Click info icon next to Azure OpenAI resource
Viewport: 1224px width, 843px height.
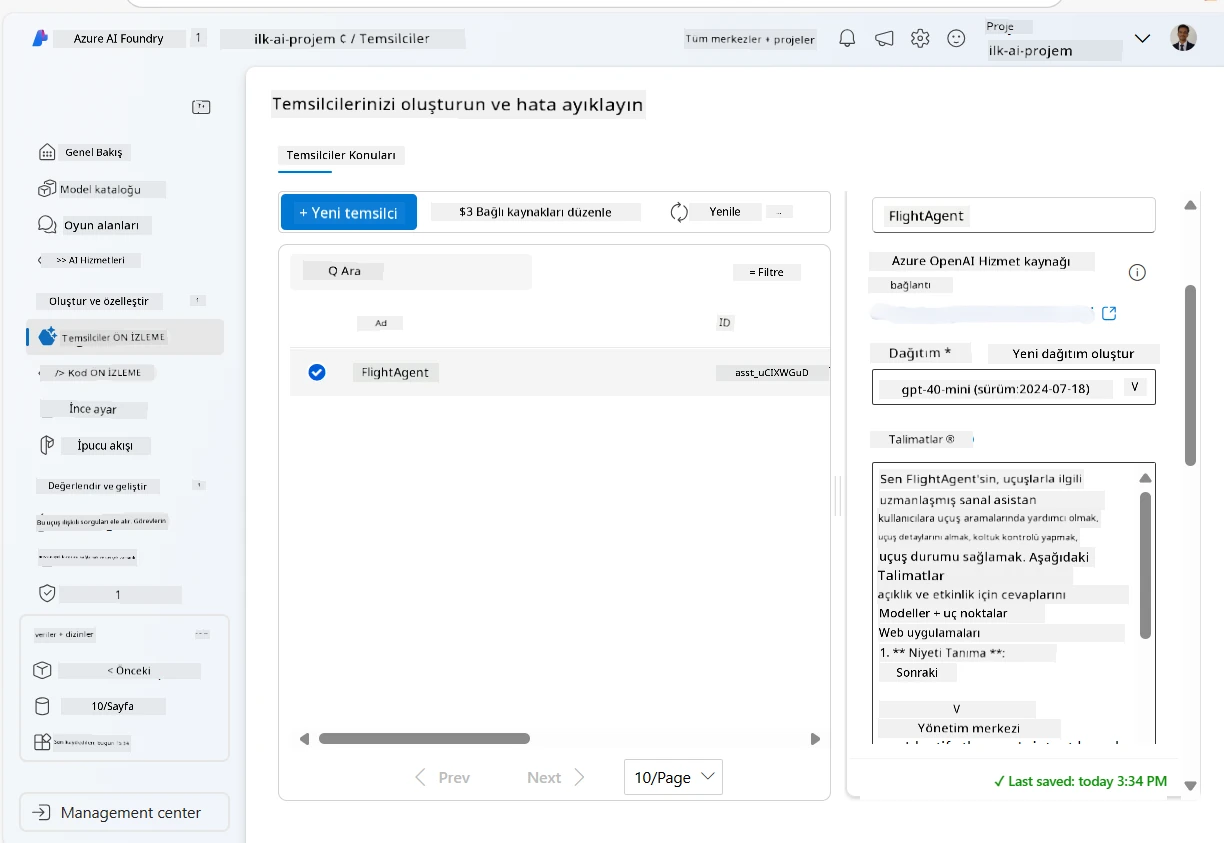coord(1137,272)
